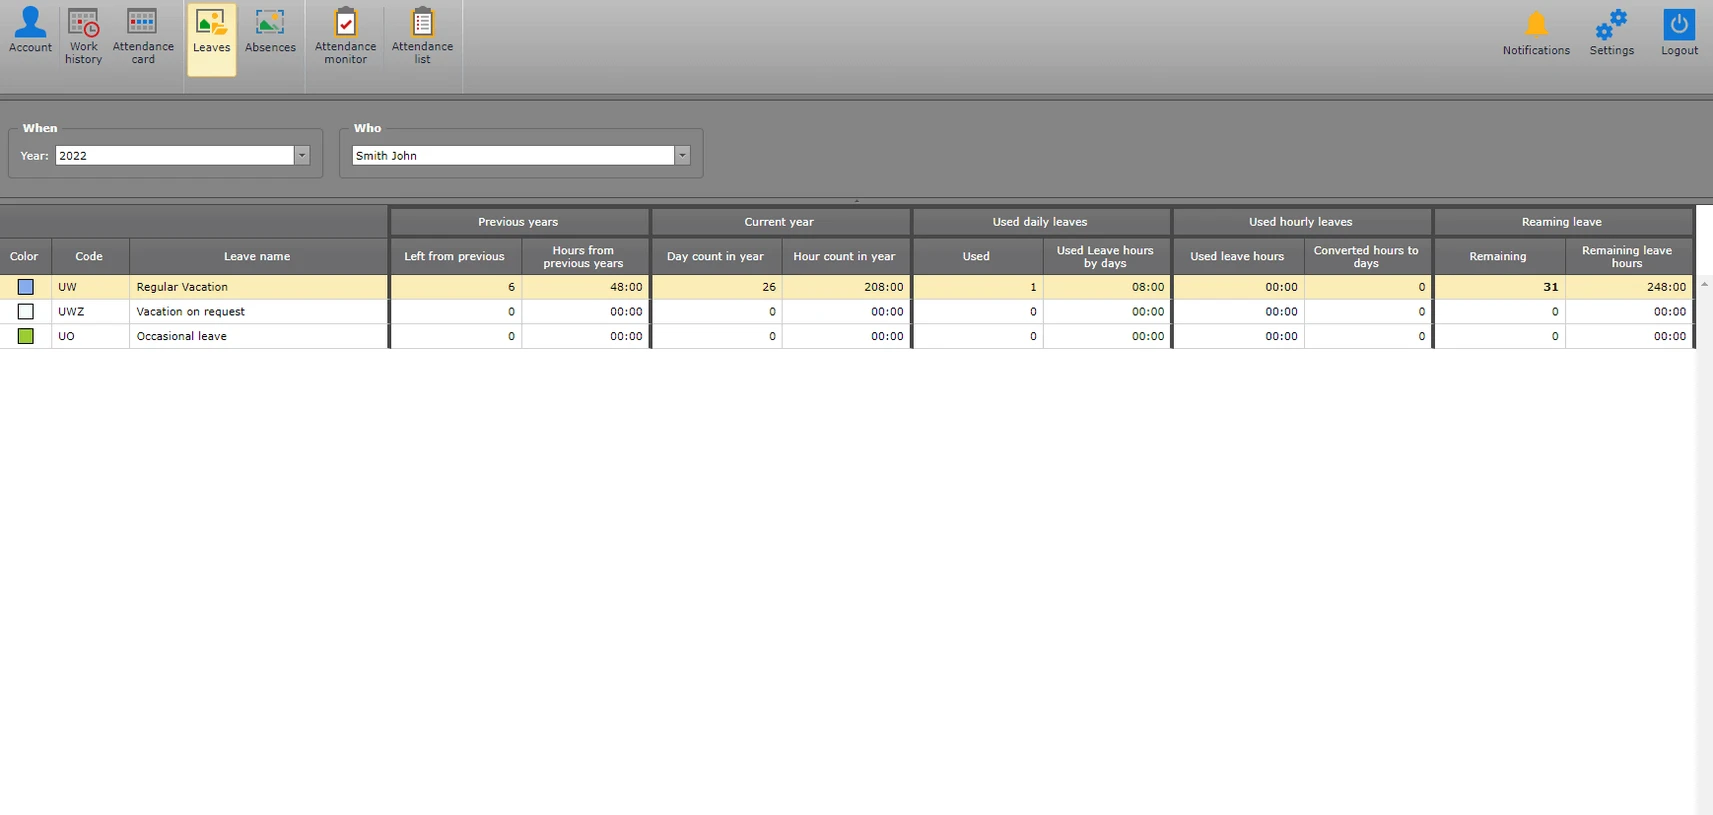The height and width of the screenshot is (815, 1713).
Task: Open Attendance monitor
Action: [x=345, y=37]
